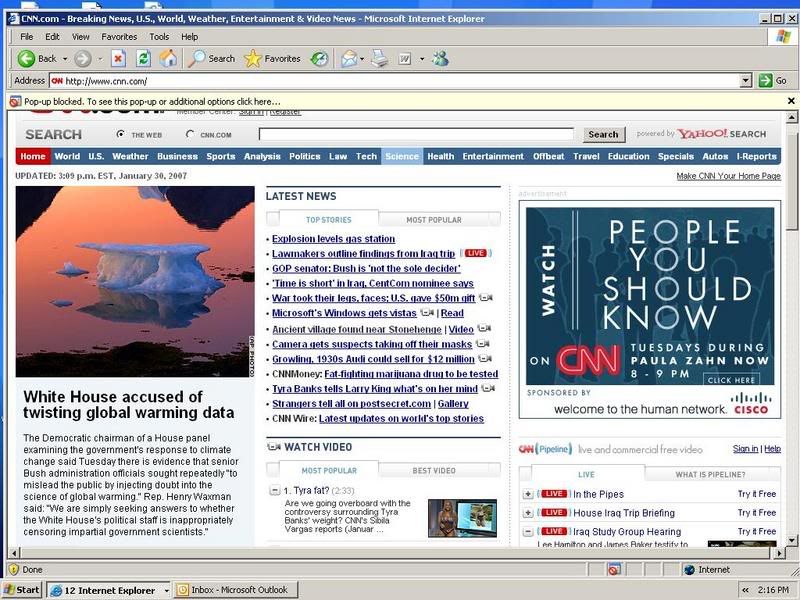
Task: Click the Pipeline Sign in link
Action: tap(745, 449)
